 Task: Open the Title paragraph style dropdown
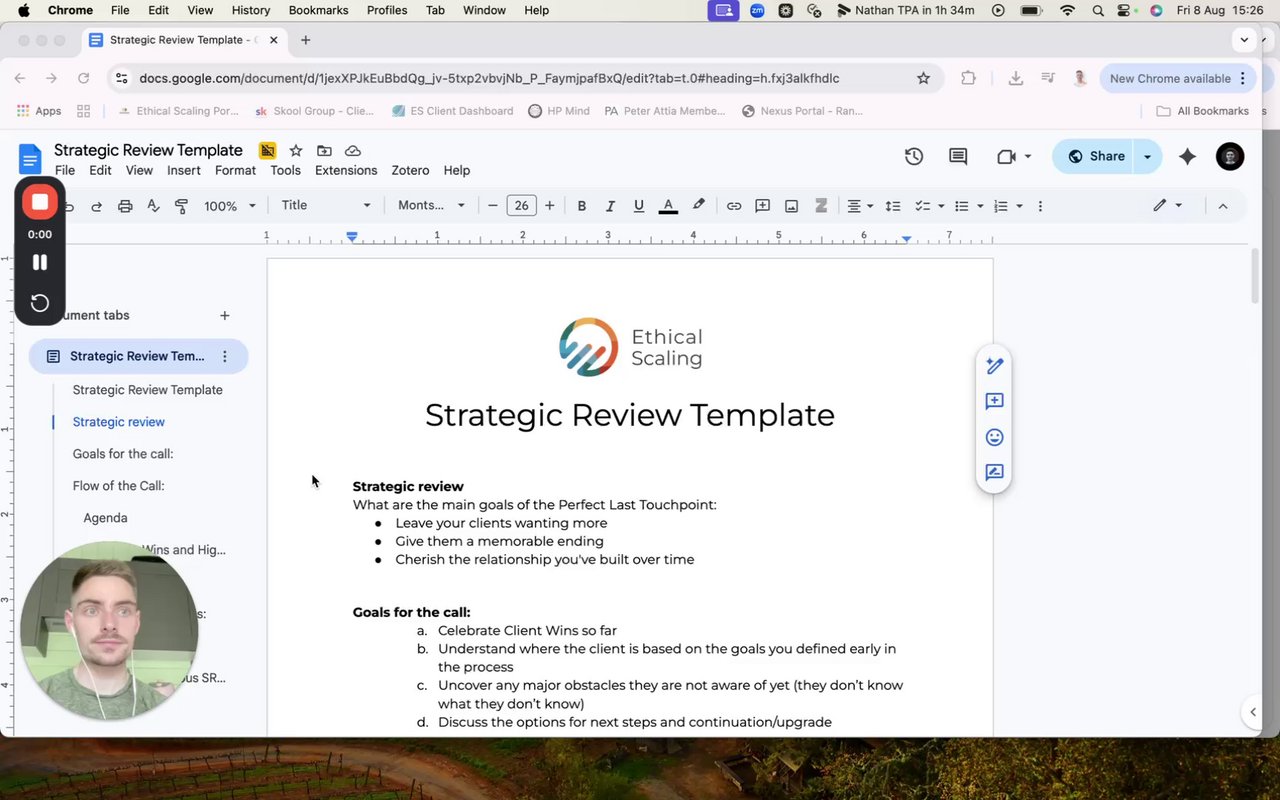click(x=326, y=205)
